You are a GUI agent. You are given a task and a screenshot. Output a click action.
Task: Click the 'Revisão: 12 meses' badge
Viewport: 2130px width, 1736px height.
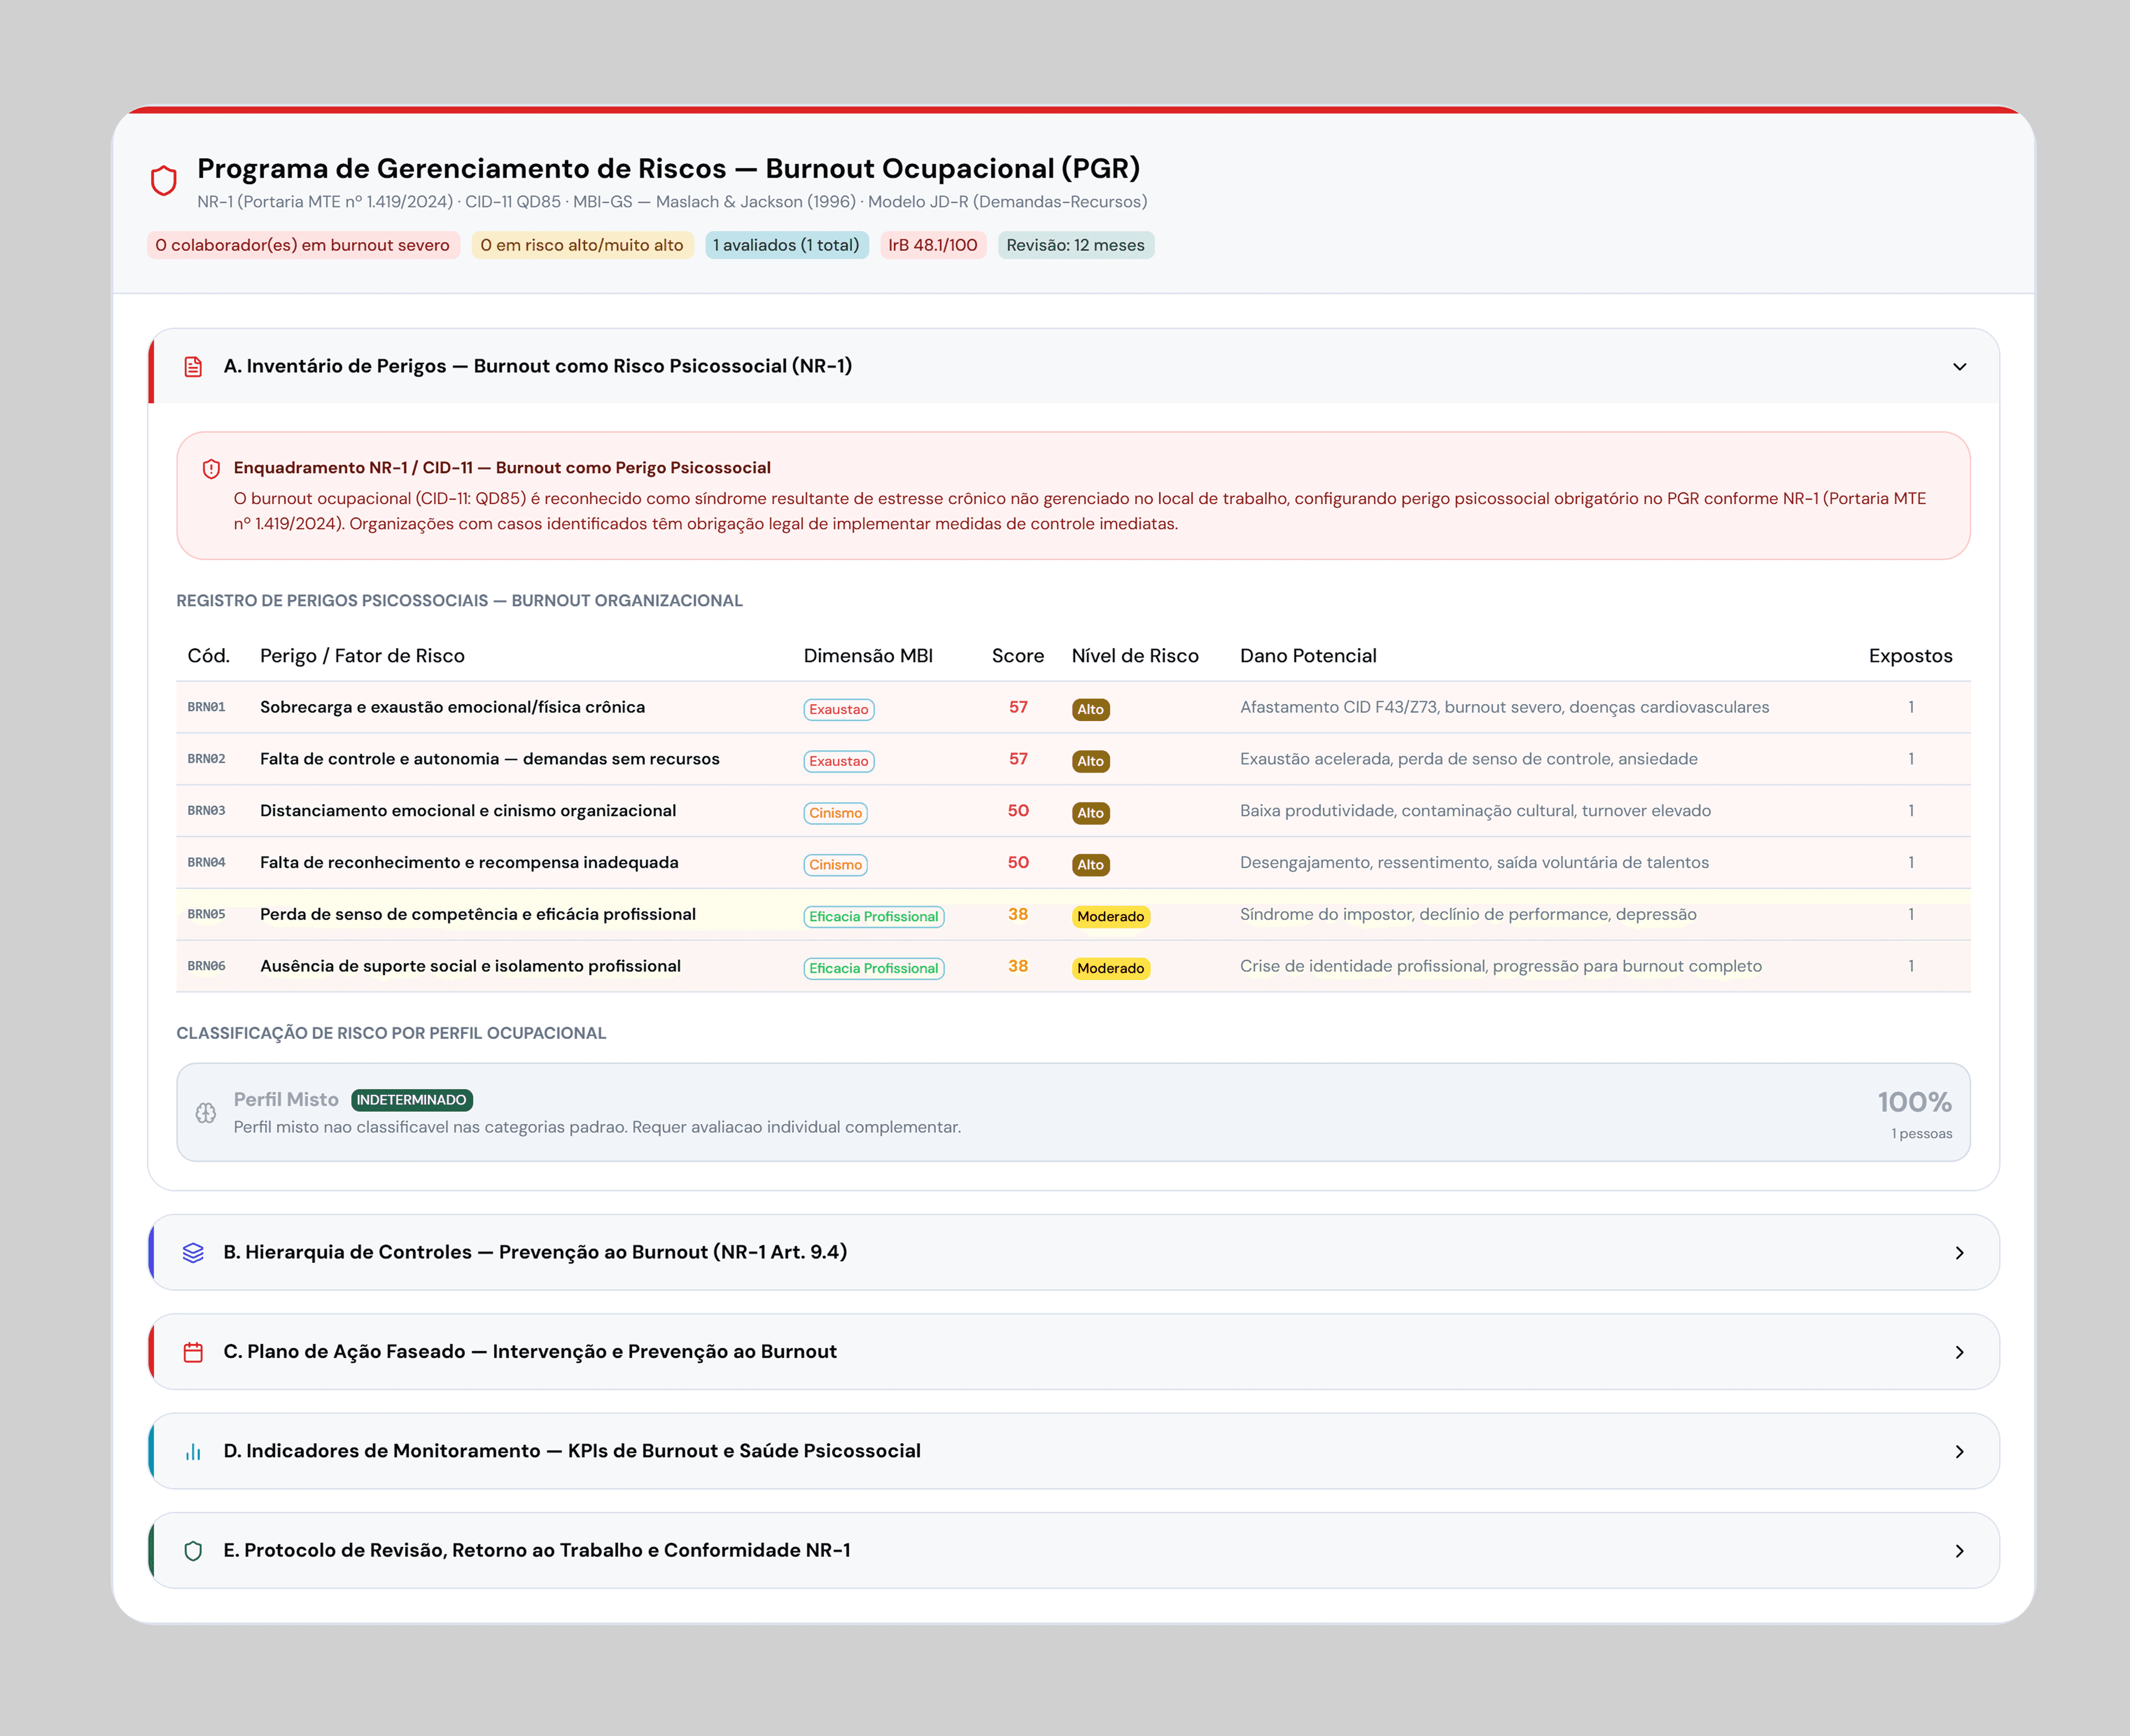1075,245
